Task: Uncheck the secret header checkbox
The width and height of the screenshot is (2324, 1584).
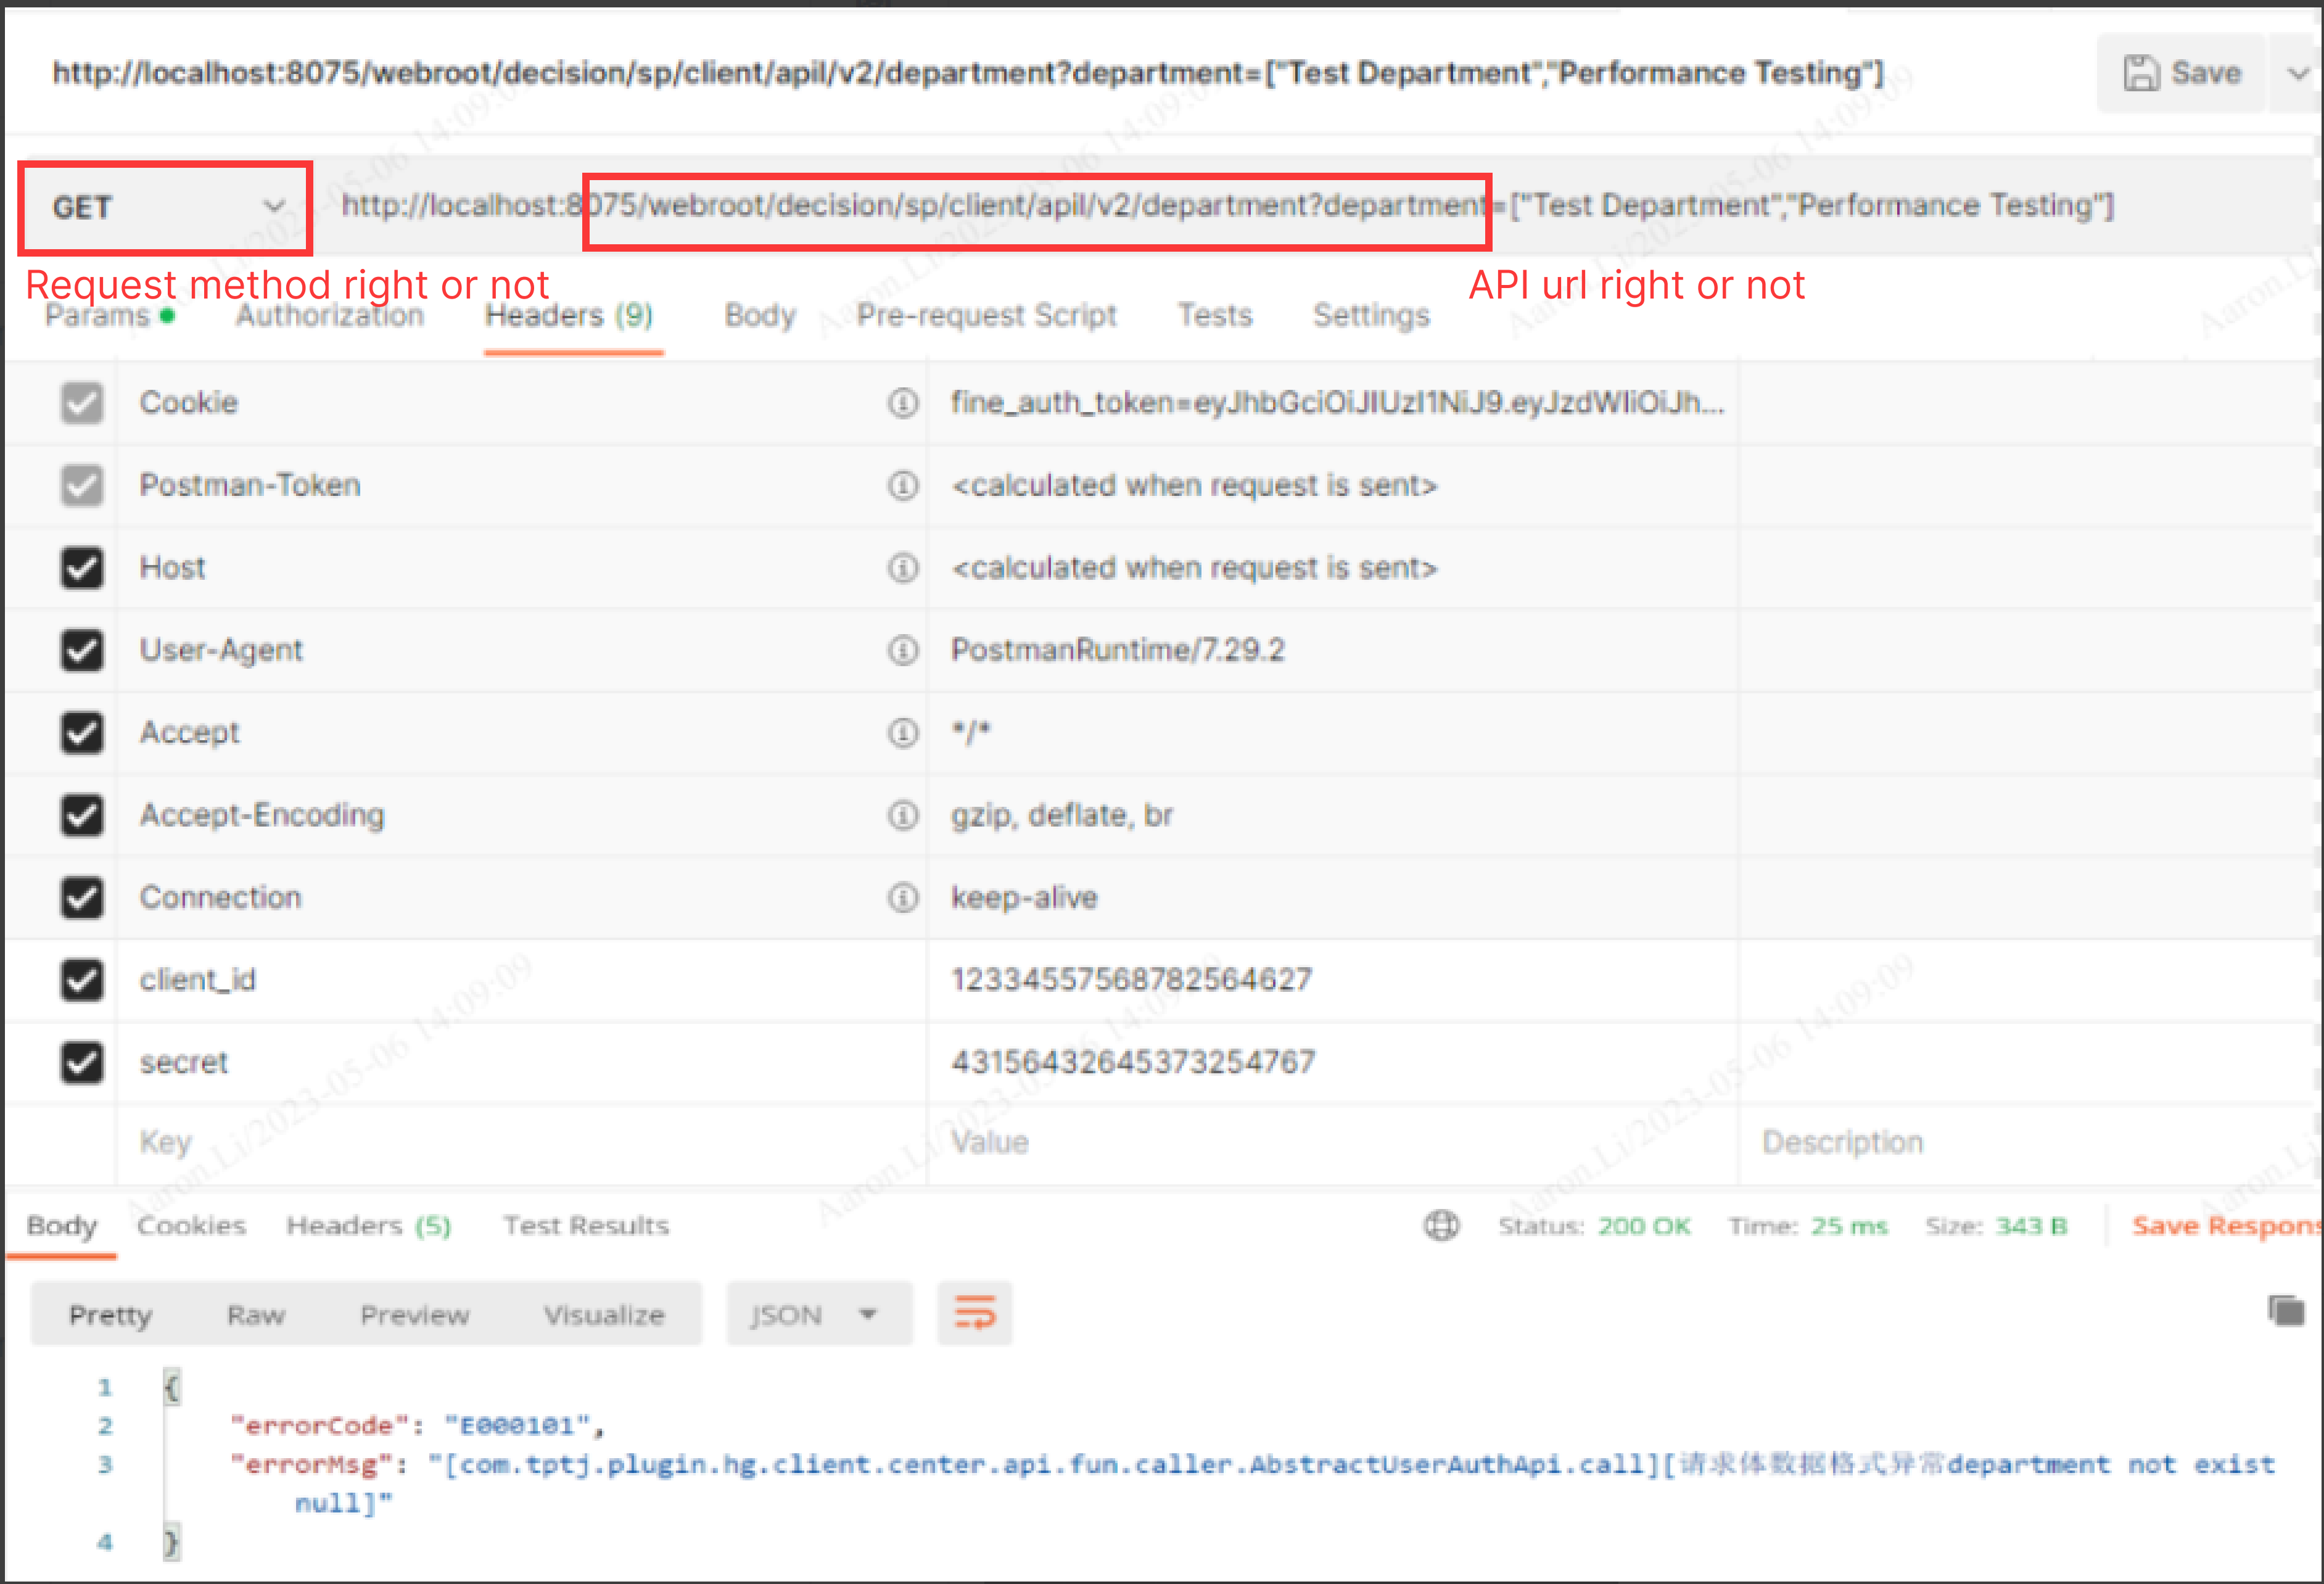Action: coord(82,1063)
